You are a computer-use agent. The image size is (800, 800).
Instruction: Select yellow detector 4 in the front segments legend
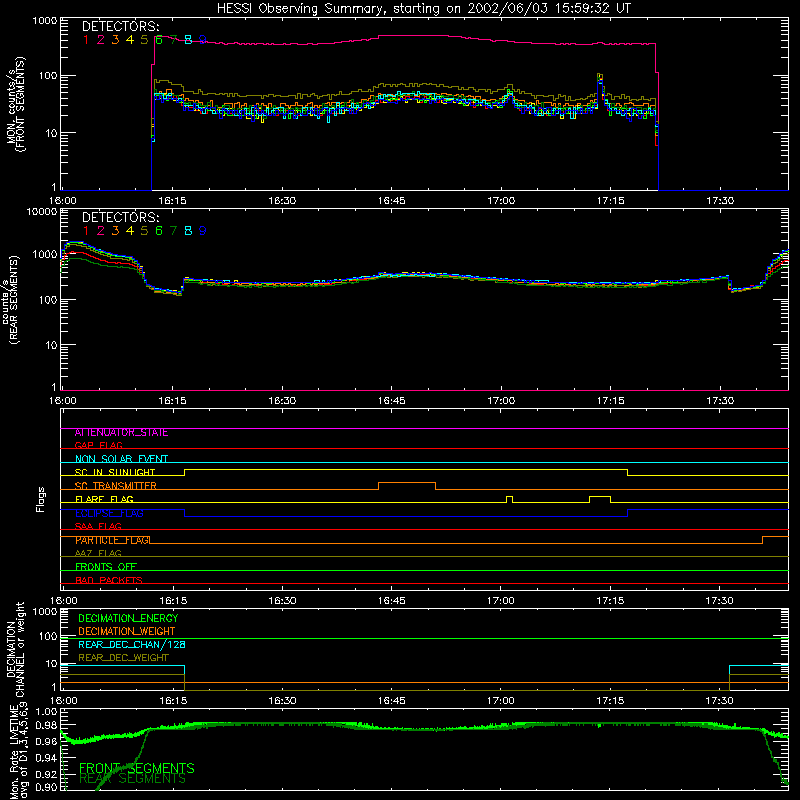(130, 40)
